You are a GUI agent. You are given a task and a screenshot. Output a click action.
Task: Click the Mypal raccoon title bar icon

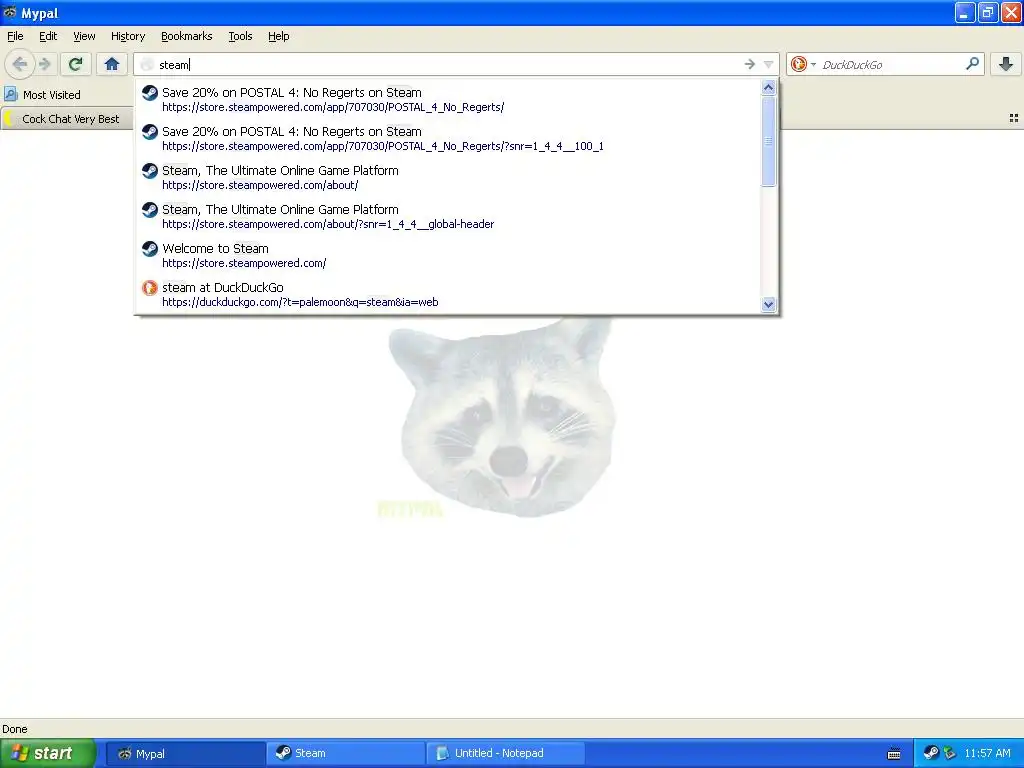(9, 12)
